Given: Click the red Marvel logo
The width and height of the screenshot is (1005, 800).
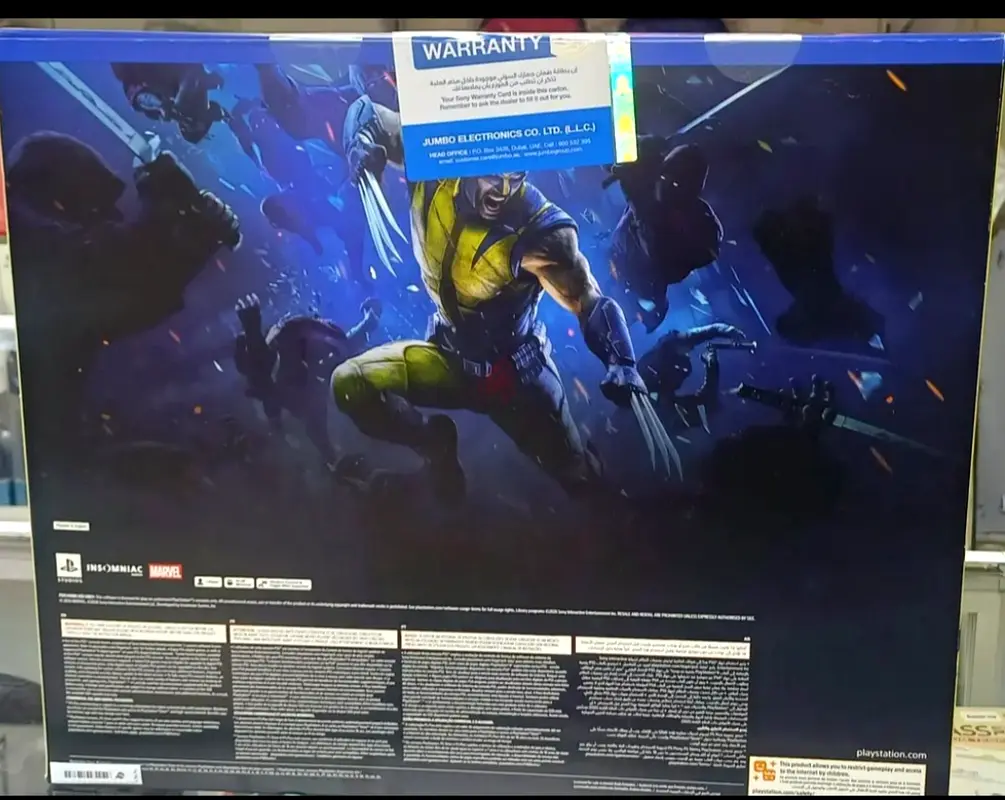Looking at the screenshot, I should pyautogui.click(x=165, y=571).
